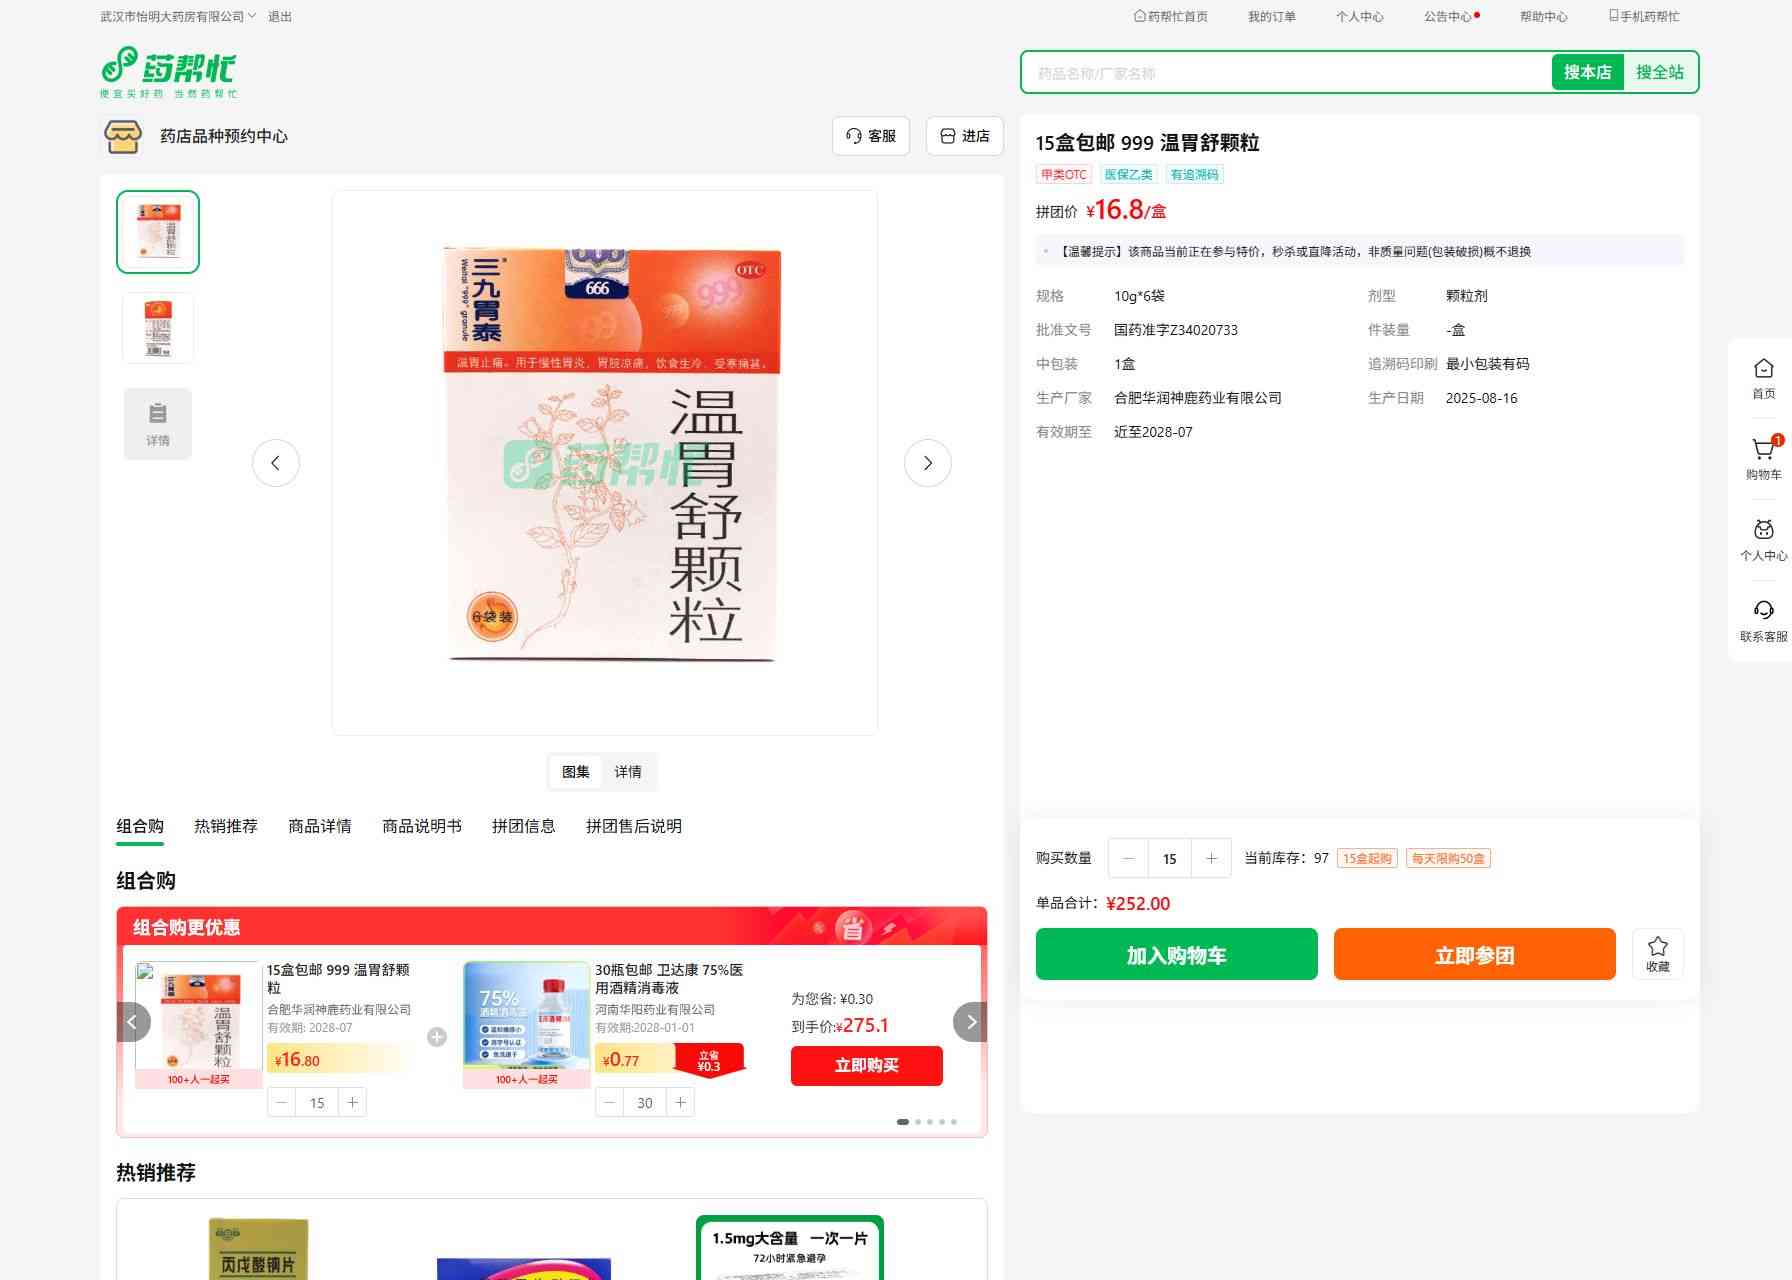Decrease purchase quantity with minus button
The width and height of the screenshot is (1792, 1280).
[x=1128, y=858]
